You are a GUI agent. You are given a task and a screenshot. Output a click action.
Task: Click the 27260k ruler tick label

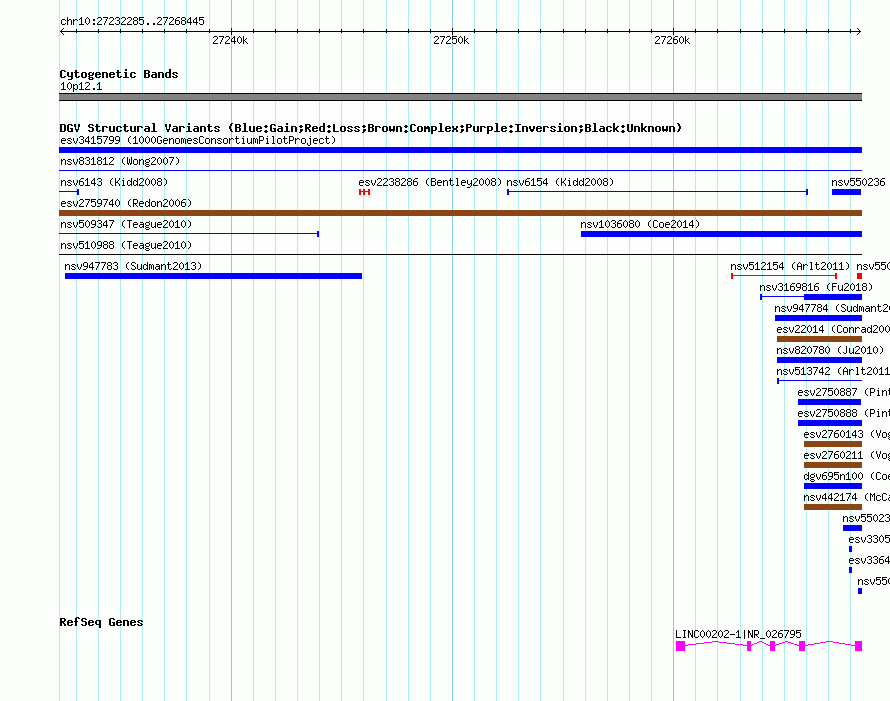tap(672, 40)
